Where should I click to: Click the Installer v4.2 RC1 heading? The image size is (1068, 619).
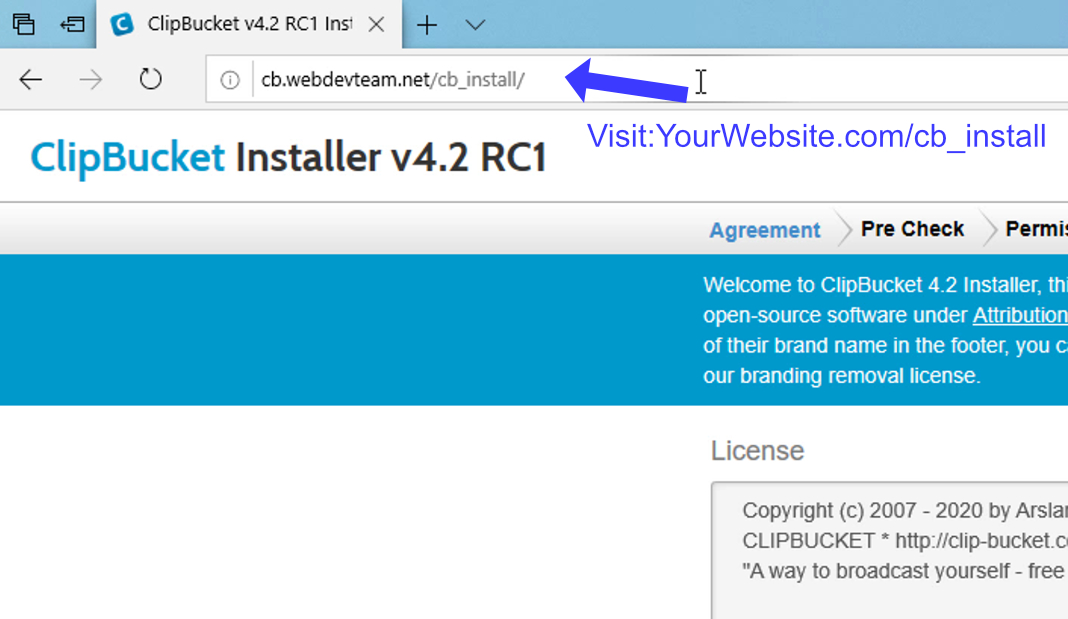(391, 157)
